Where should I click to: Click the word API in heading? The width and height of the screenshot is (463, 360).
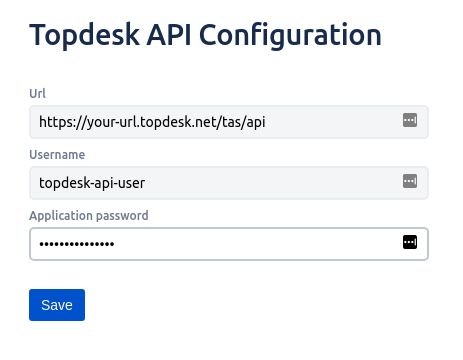[169, 34]
